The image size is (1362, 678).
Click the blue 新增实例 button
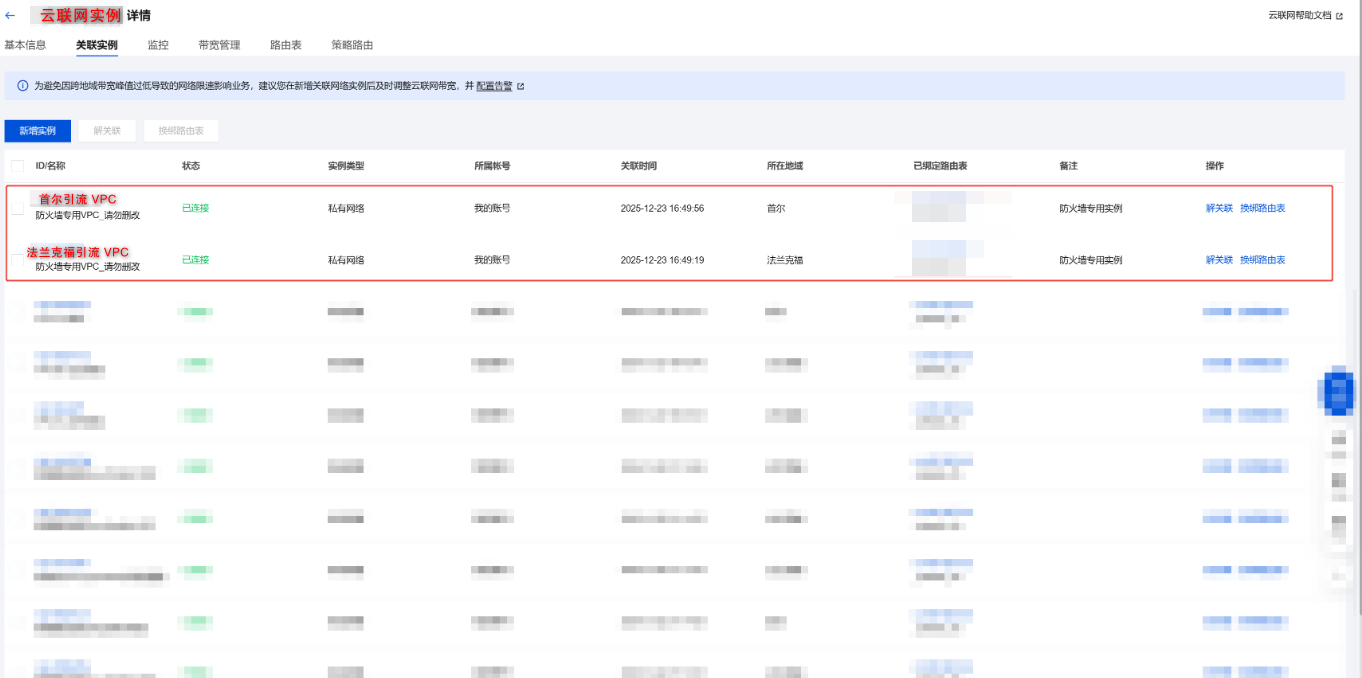click(x=38, y=131)
